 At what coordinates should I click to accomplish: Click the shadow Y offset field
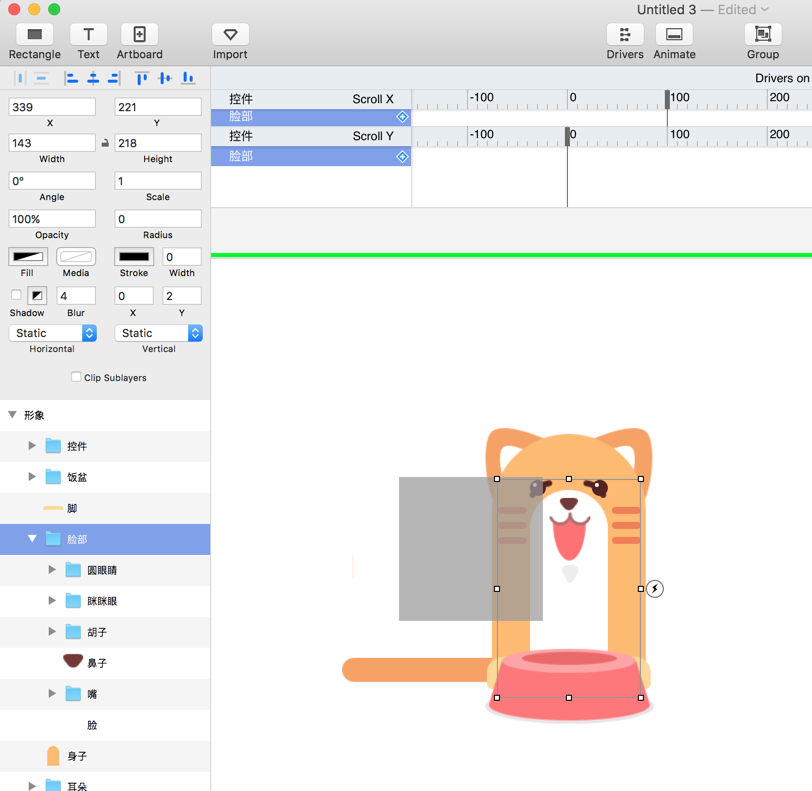pyautogui.click(x=182, y=296)
